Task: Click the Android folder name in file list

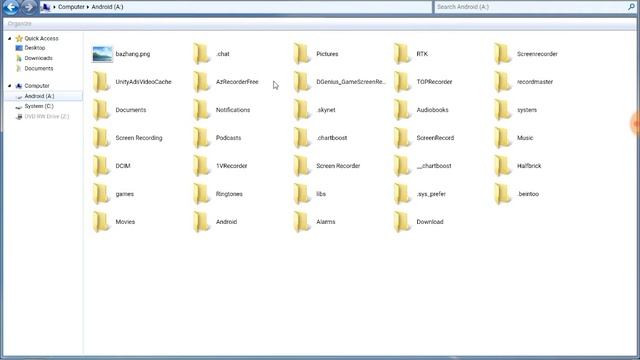Action: tap(226, 222)
